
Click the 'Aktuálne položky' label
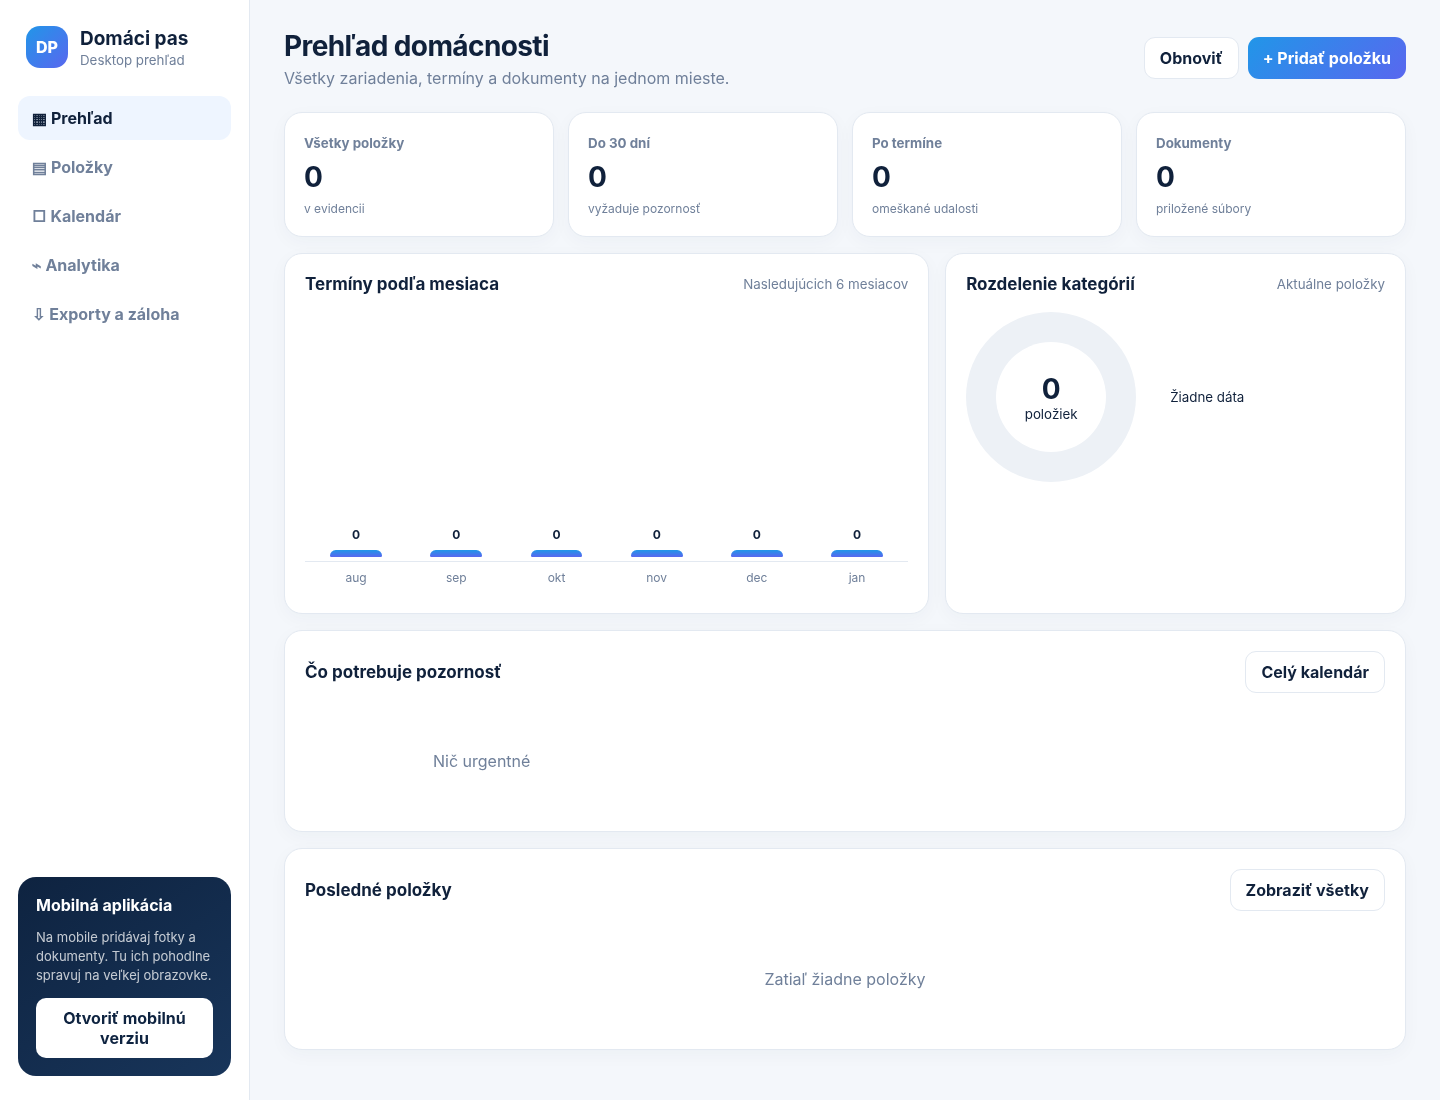tap(1330, 284)
